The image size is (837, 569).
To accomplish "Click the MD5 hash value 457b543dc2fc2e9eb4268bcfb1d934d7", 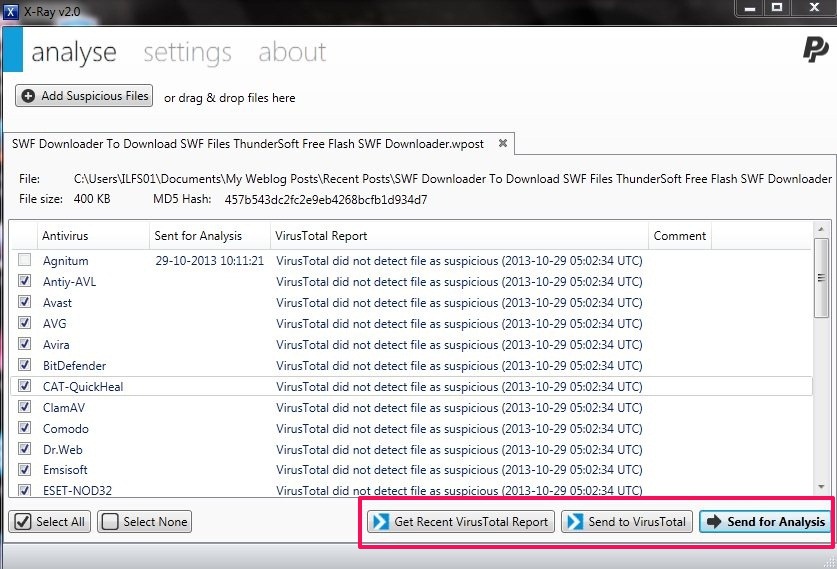I will pyautogui.click(x=326, y=200).
